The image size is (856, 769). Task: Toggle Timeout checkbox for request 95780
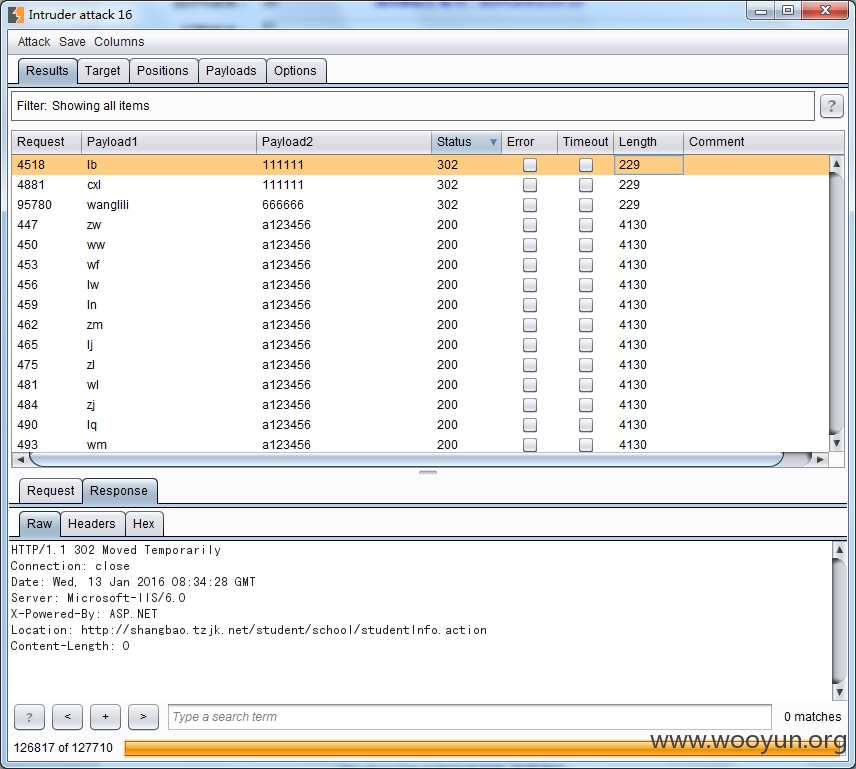(x=586, y=205)
